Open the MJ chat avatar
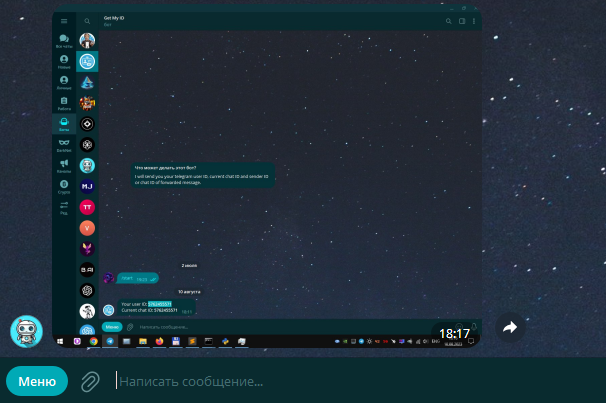Viewport: 606px width, 403px height. click(87, 186)
